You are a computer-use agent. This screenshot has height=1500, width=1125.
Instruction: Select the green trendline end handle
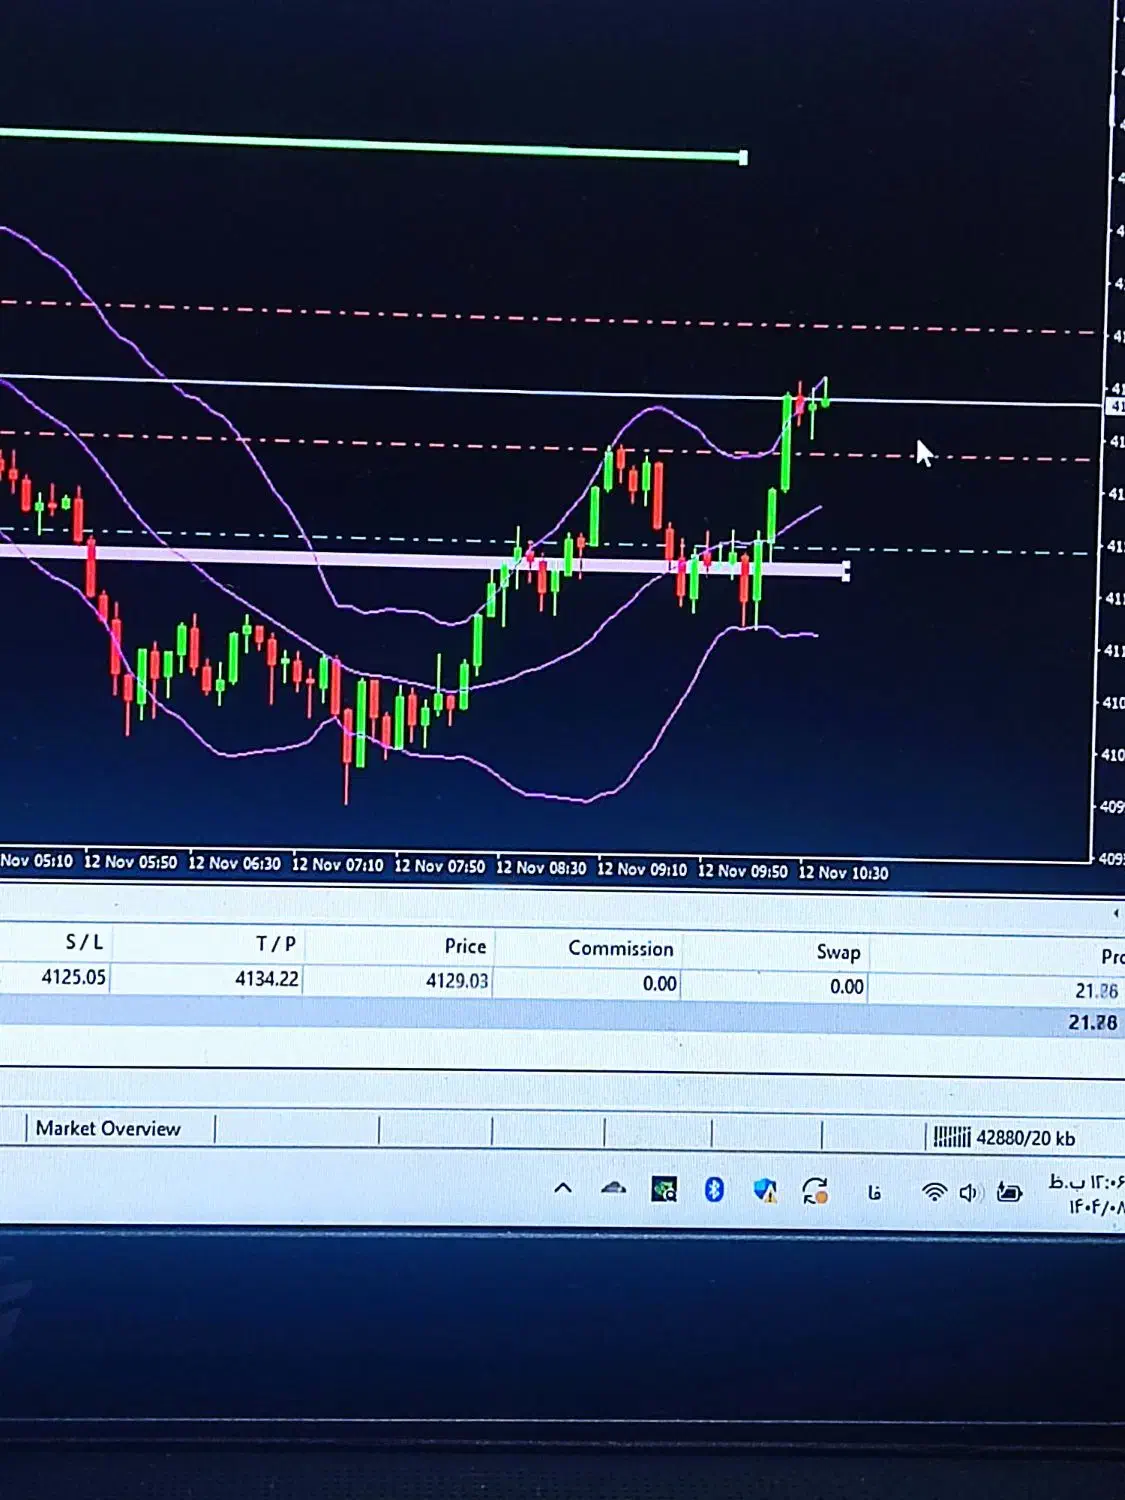pyautogui.click(x=743, y=158)
